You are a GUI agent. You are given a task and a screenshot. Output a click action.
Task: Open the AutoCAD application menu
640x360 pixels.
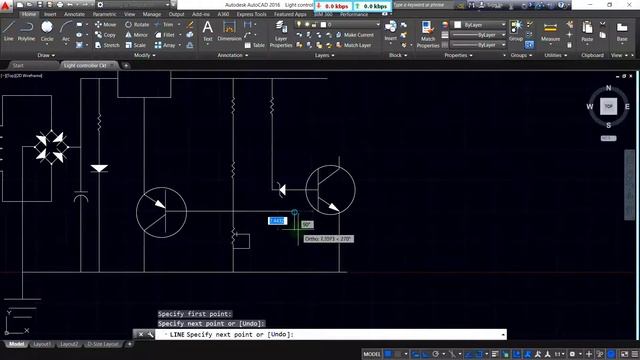click(x=5, y=5)
